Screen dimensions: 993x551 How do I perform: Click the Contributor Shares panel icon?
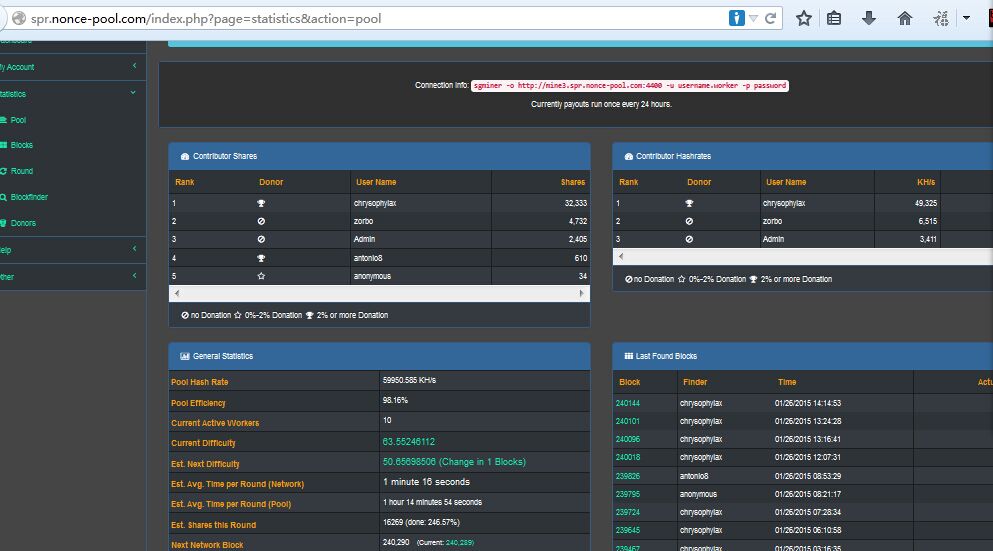point(185,156)
